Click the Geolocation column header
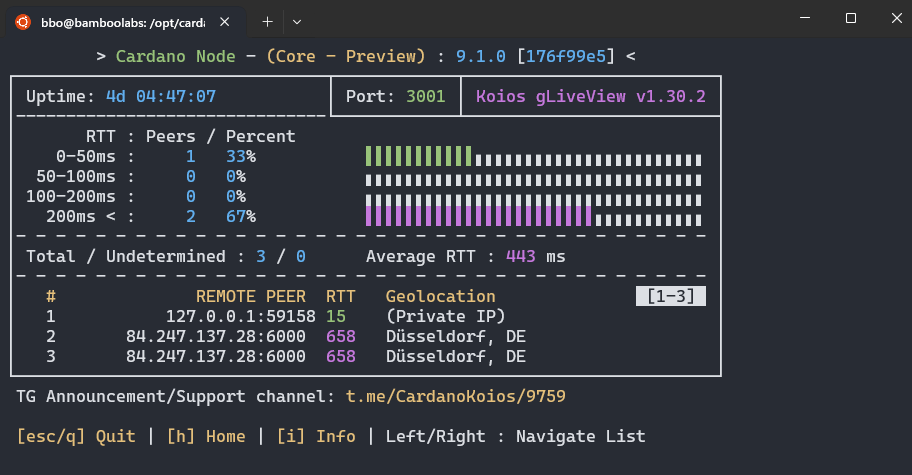The image size is (912, 475). click(440, 297)
